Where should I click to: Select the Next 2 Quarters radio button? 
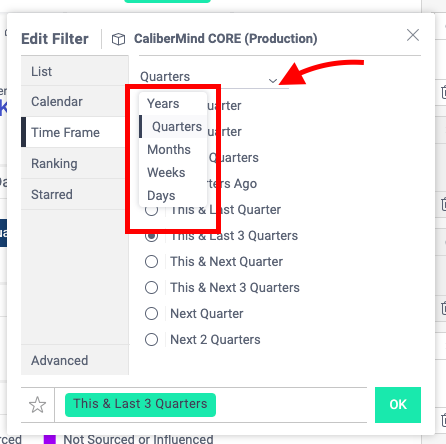(152, 340)
